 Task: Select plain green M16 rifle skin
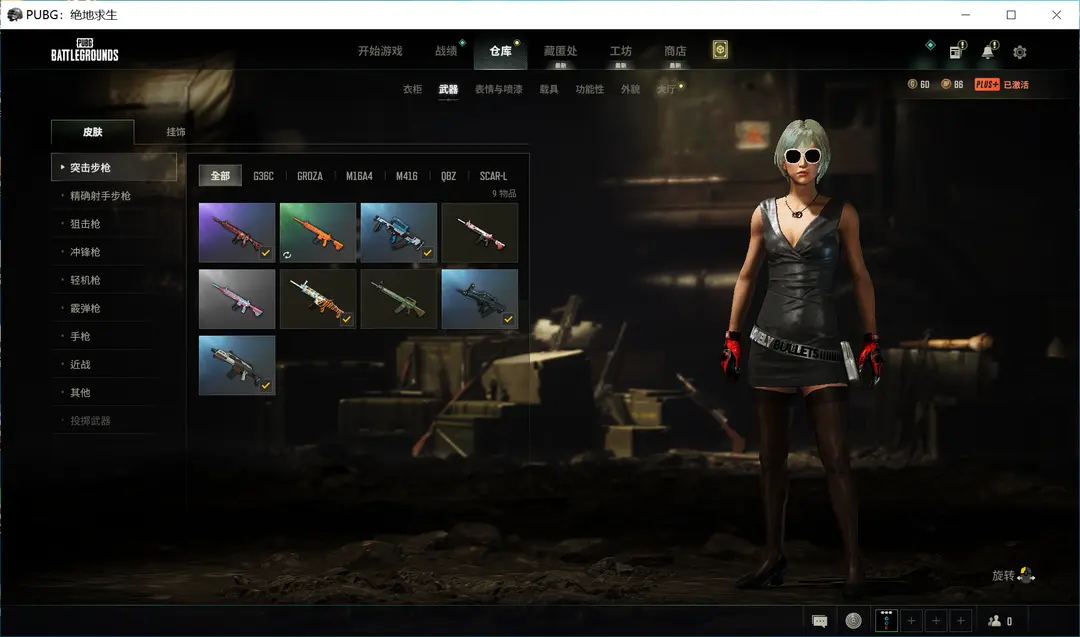coord(399,299)
